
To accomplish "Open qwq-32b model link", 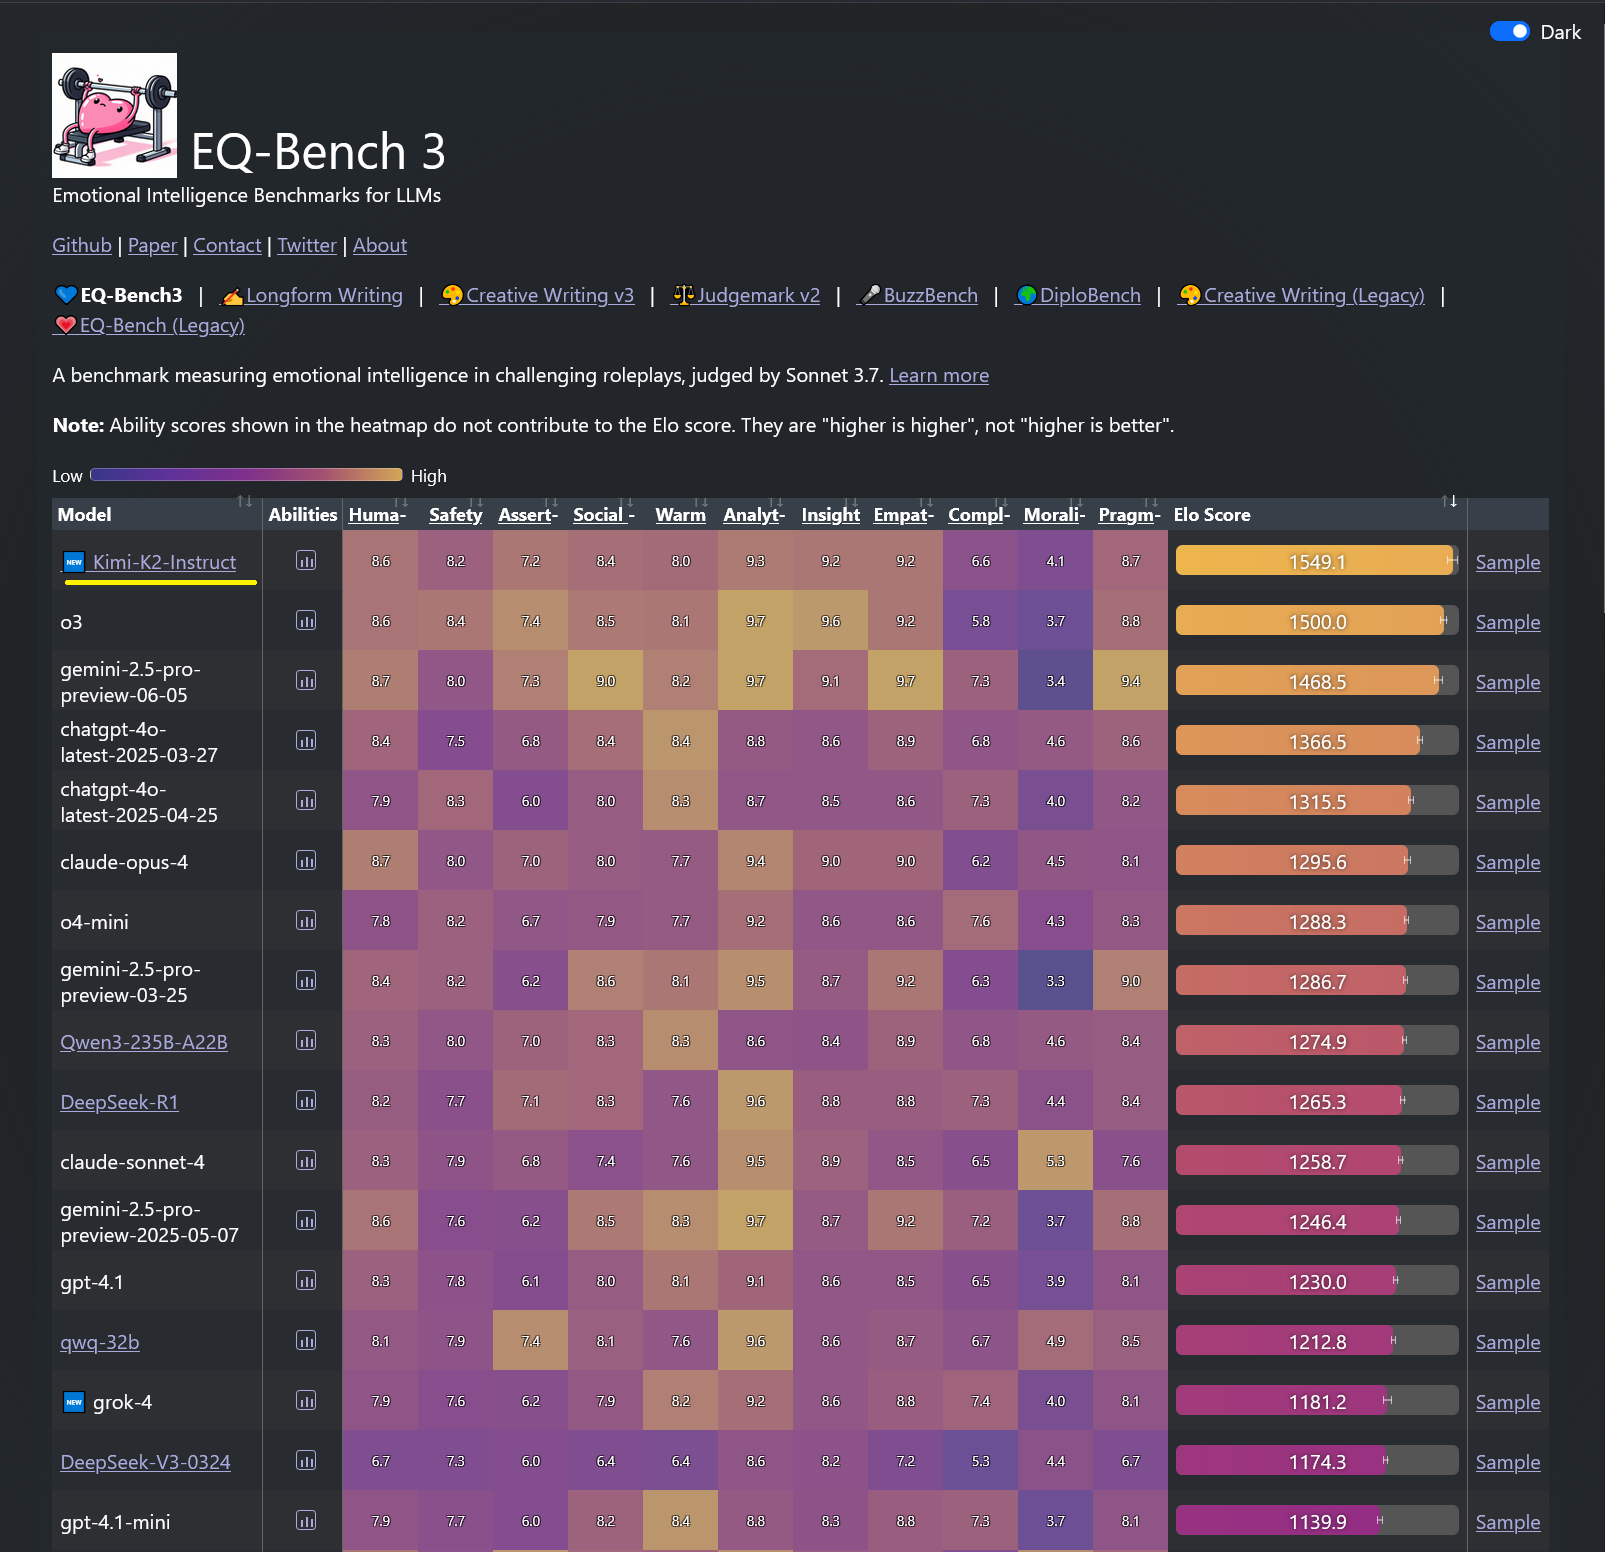I will click(x=100, y=1342).
